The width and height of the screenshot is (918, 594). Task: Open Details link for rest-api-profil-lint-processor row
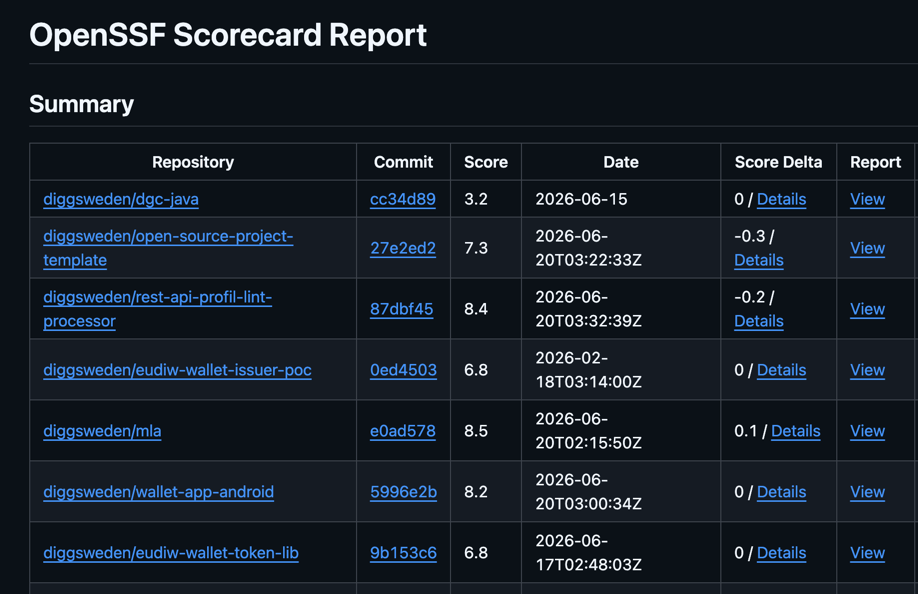(x=759, y=321)
